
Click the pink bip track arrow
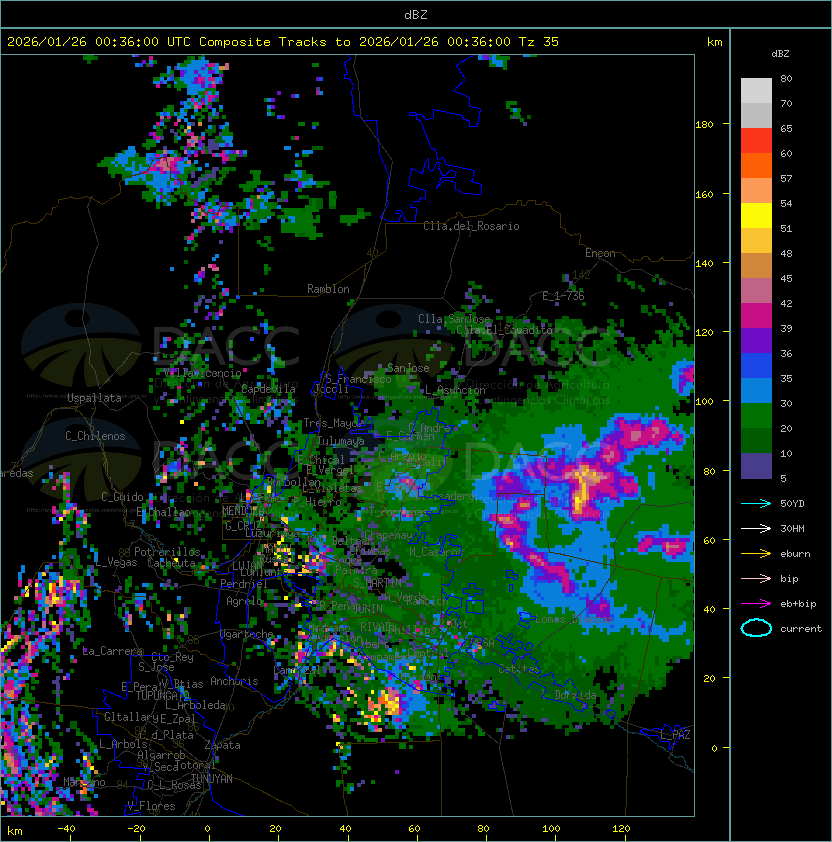tap(756, 579)
